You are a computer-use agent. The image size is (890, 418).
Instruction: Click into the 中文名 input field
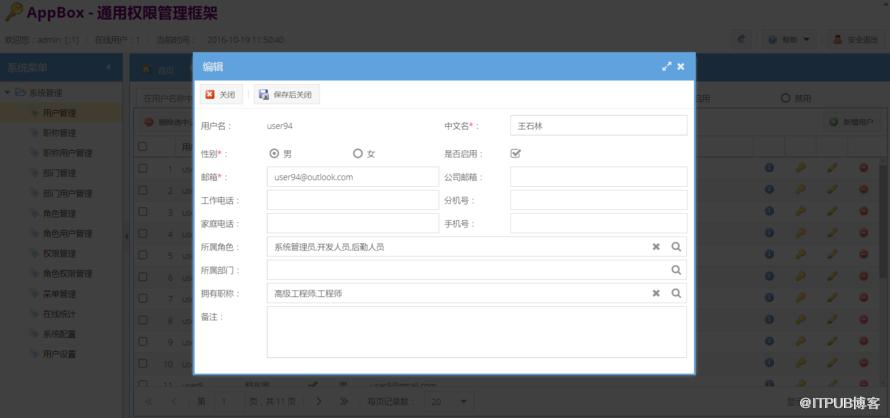598,126
